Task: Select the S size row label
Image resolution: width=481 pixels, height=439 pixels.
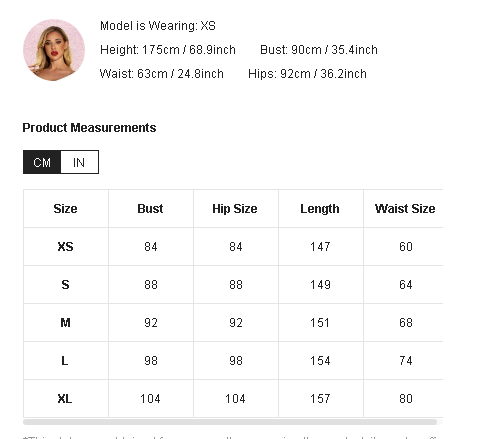Action: point(65,285)
